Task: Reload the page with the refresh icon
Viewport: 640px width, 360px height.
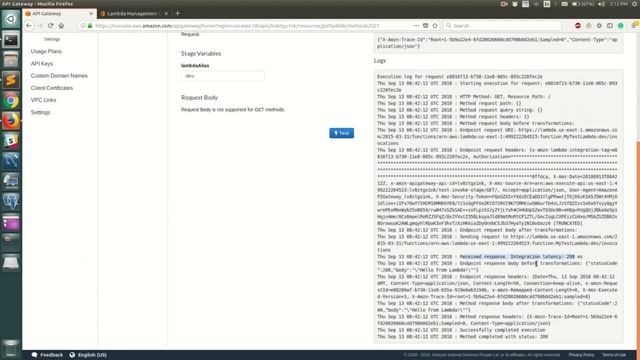Action: pyautogui.click(x=51, y=25)
